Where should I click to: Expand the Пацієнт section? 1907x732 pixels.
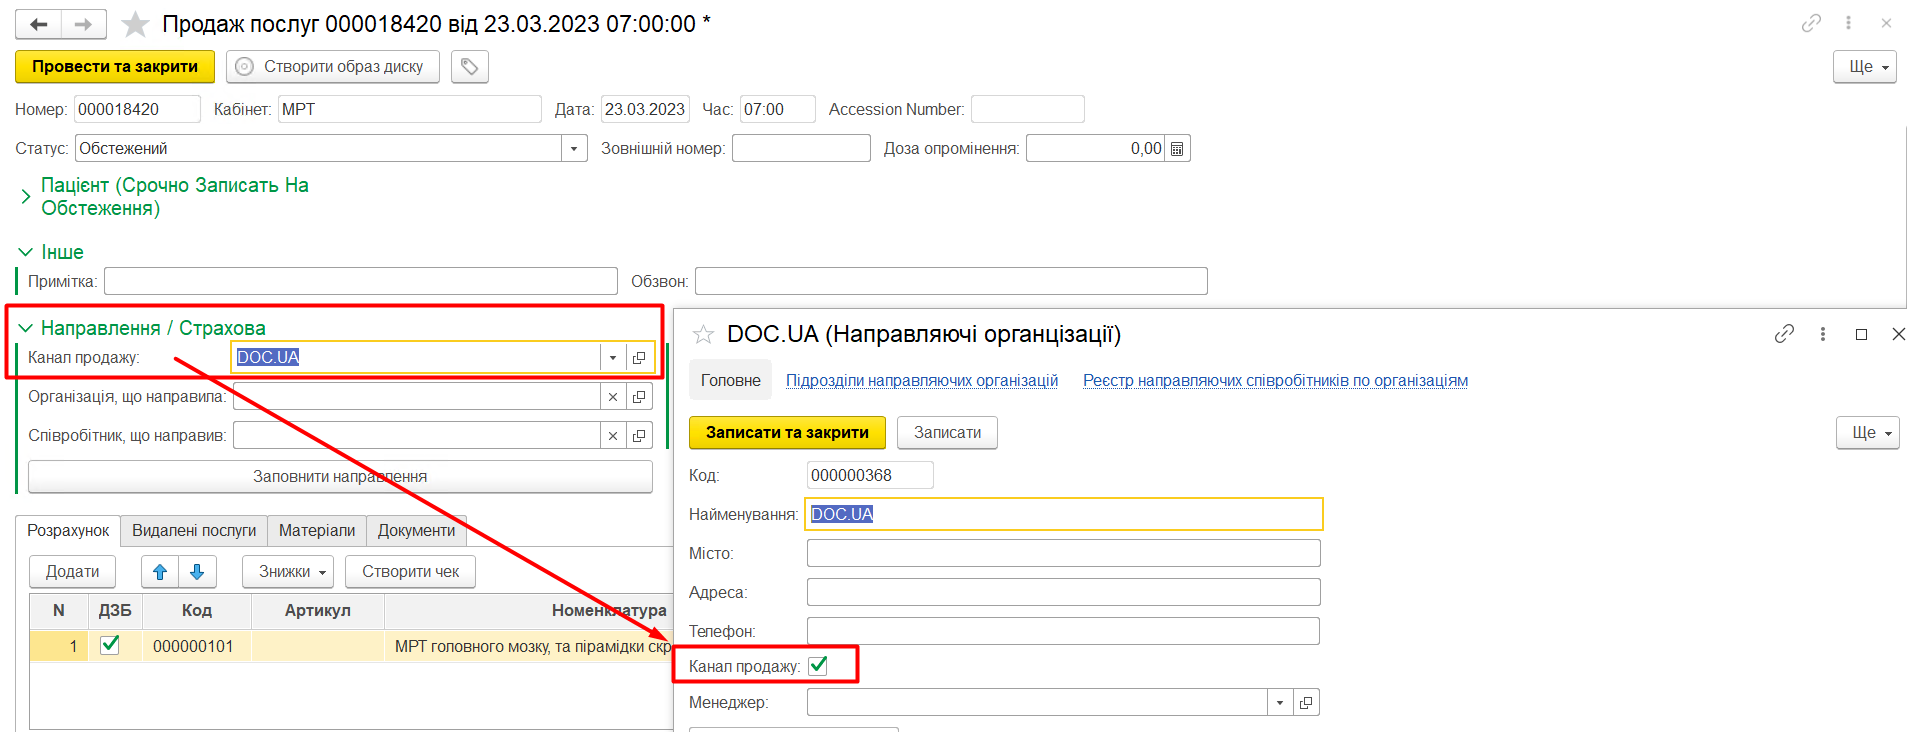(26, 197)
